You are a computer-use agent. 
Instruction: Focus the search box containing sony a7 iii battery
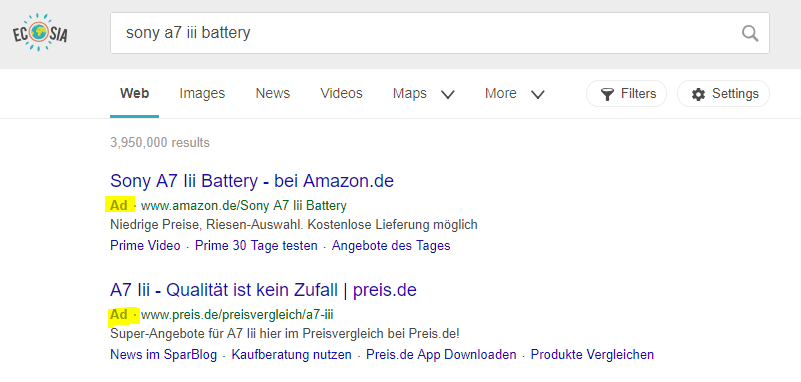pos(439,33)
